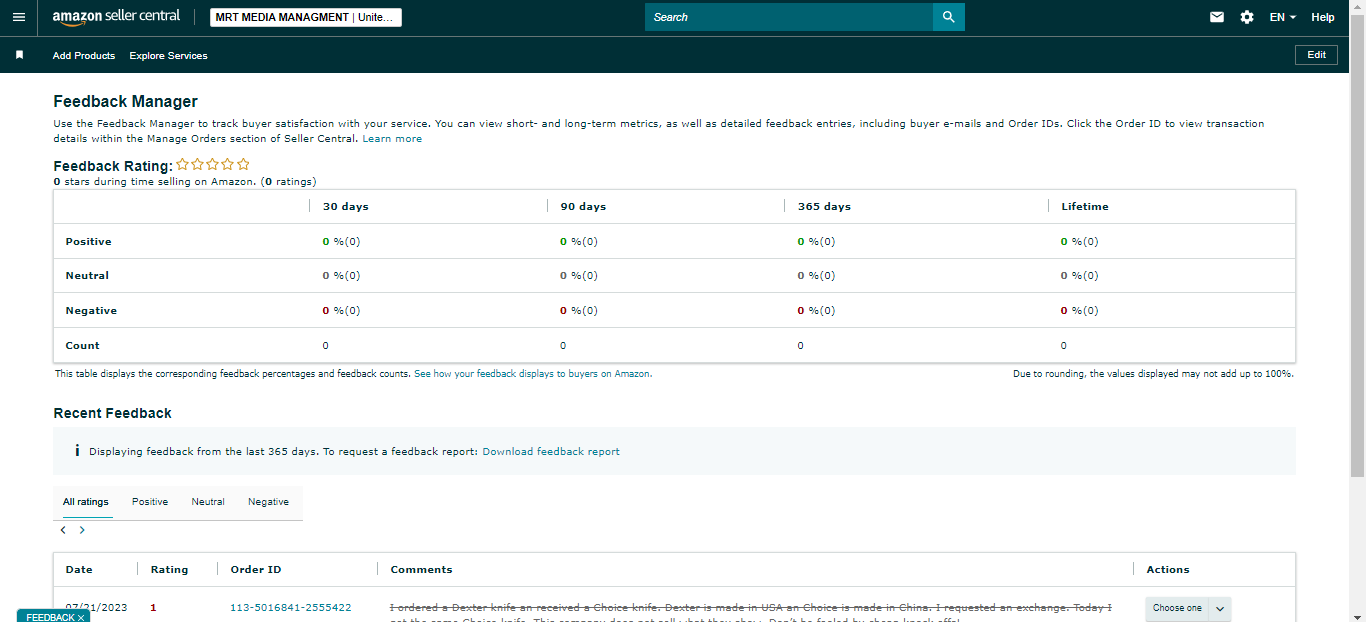1366x622 pixels.
Task: Switch to the Neutral tab
Action: coord(208,502)
